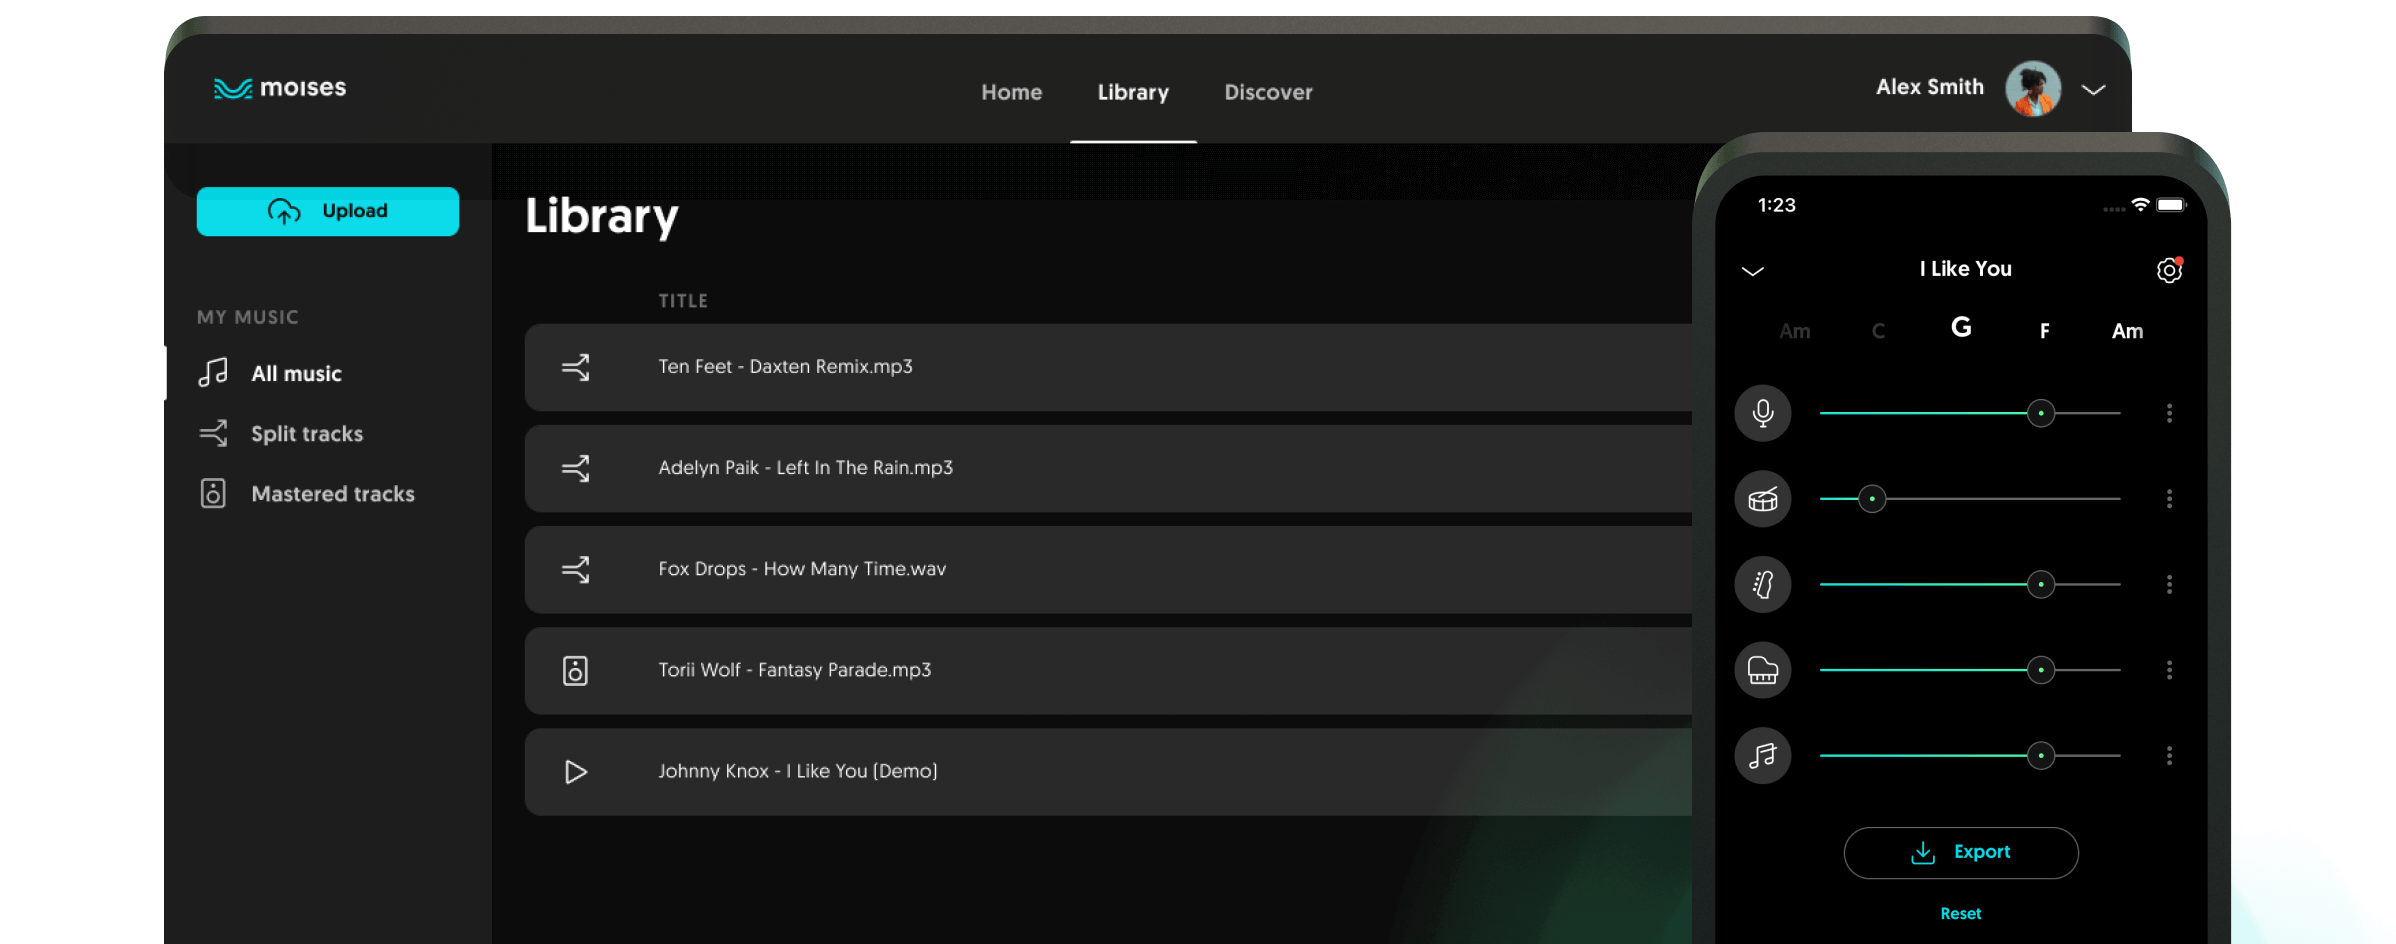The height and width of the screenshot is (944, 2396).
Task: Go to the Home tab
Action: coord(1011,92)
